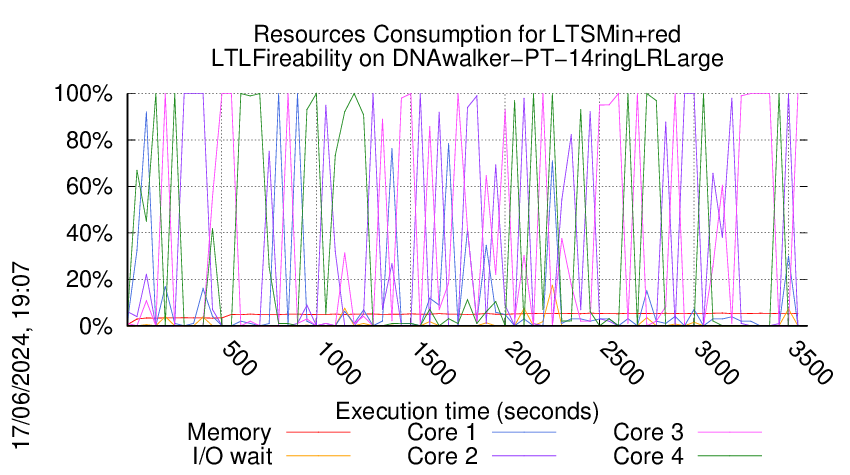Click the 60% y-axis label
The width and height of the screenshot is (850, 475).
click(x=89, y=187)
